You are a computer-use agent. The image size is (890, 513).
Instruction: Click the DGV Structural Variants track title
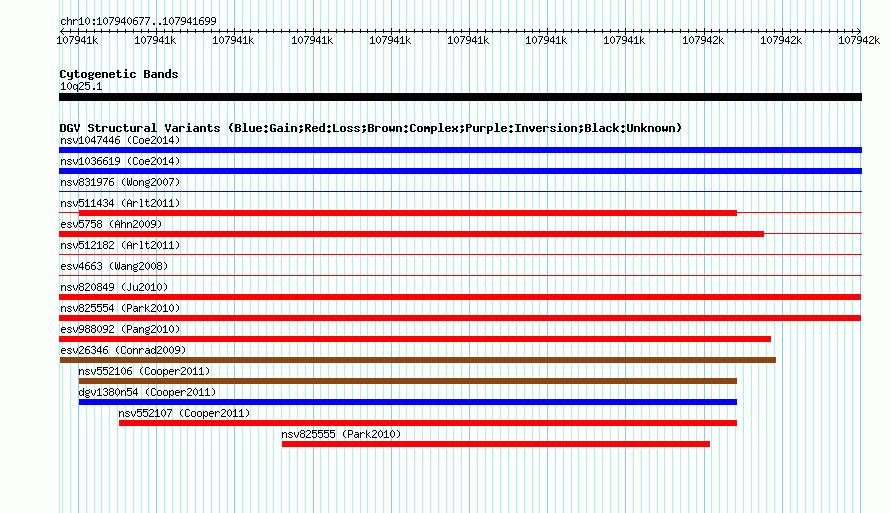pyautogui.click(x=371, y=128)
